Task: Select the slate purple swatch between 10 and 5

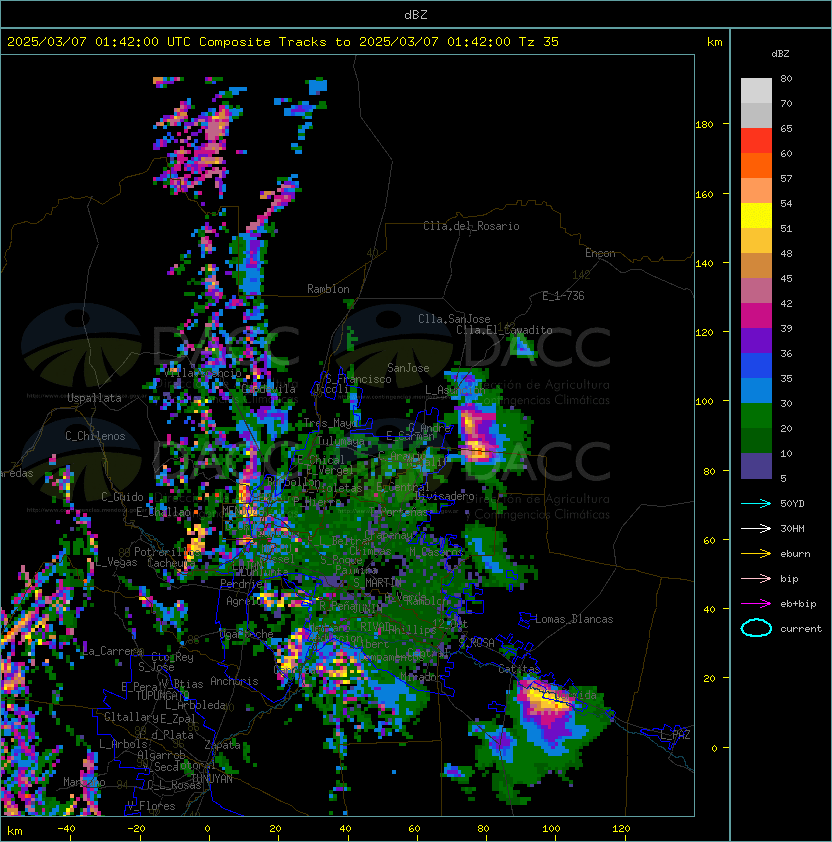Action: pos(756,466)
